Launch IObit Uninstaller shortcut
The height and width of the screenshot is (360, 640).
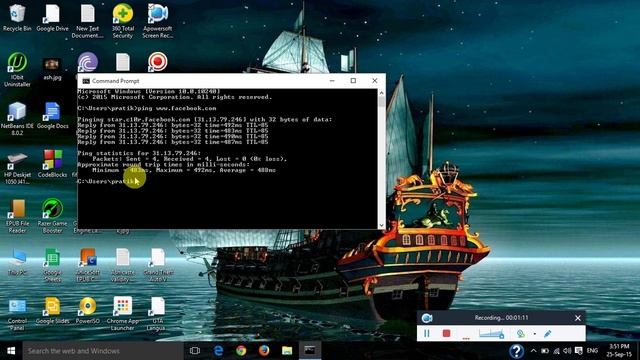tap(17, 69)
